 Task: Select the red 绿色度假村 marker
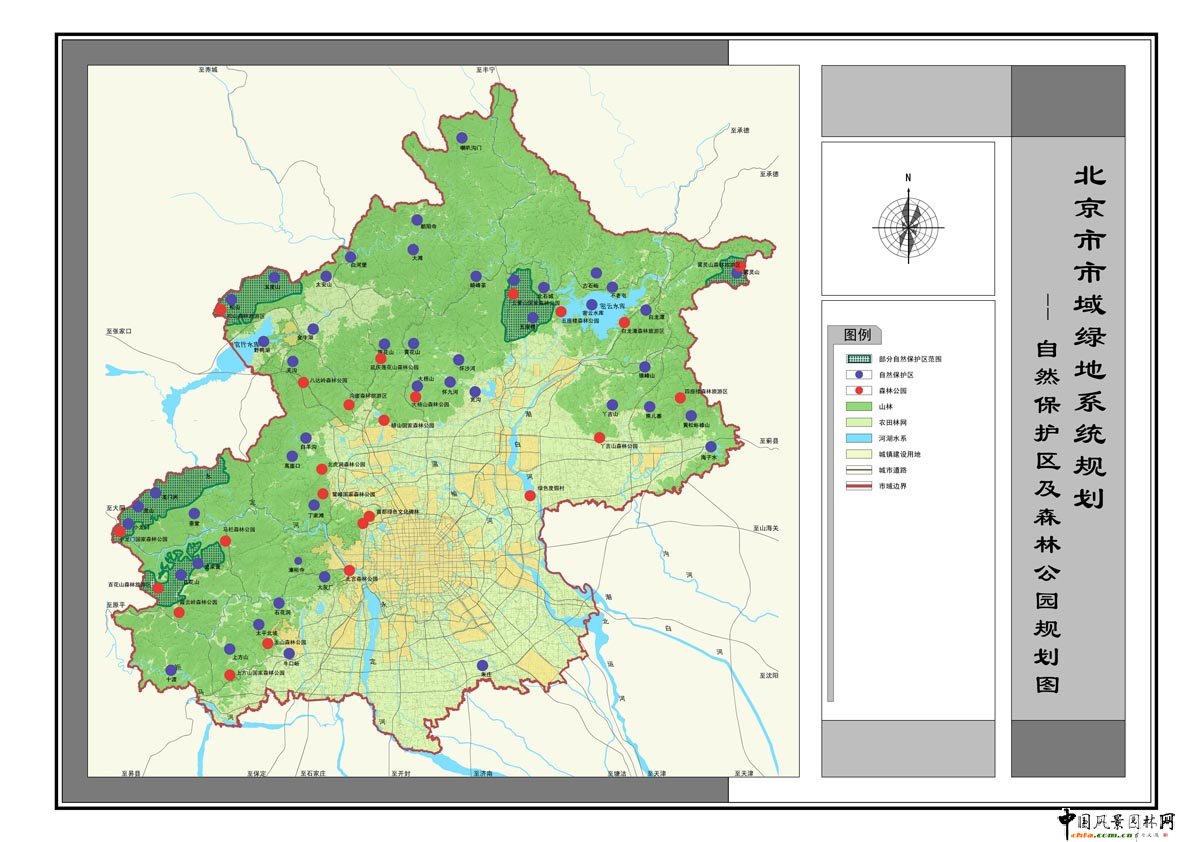[x=530, y=495]
